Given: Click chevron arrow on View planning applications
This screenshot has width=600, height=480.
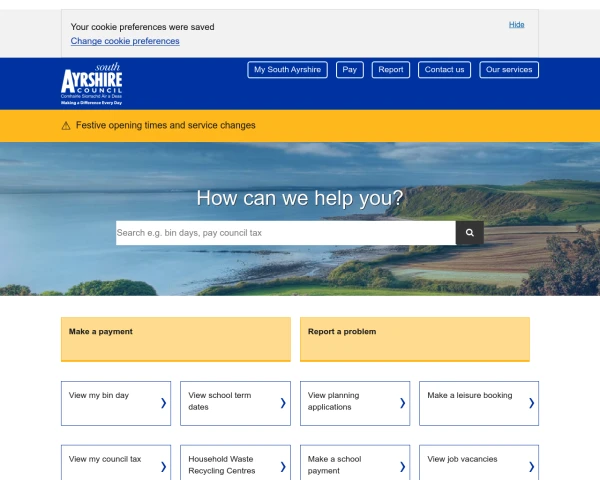Looking at the screenshot, I should (402, 403).
